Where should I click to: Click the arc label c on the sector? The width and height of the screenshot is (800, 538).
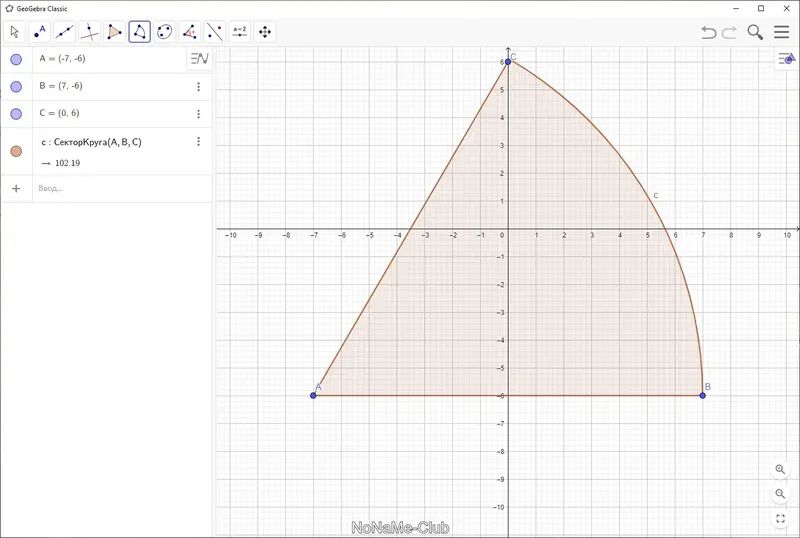click(656, 195)
